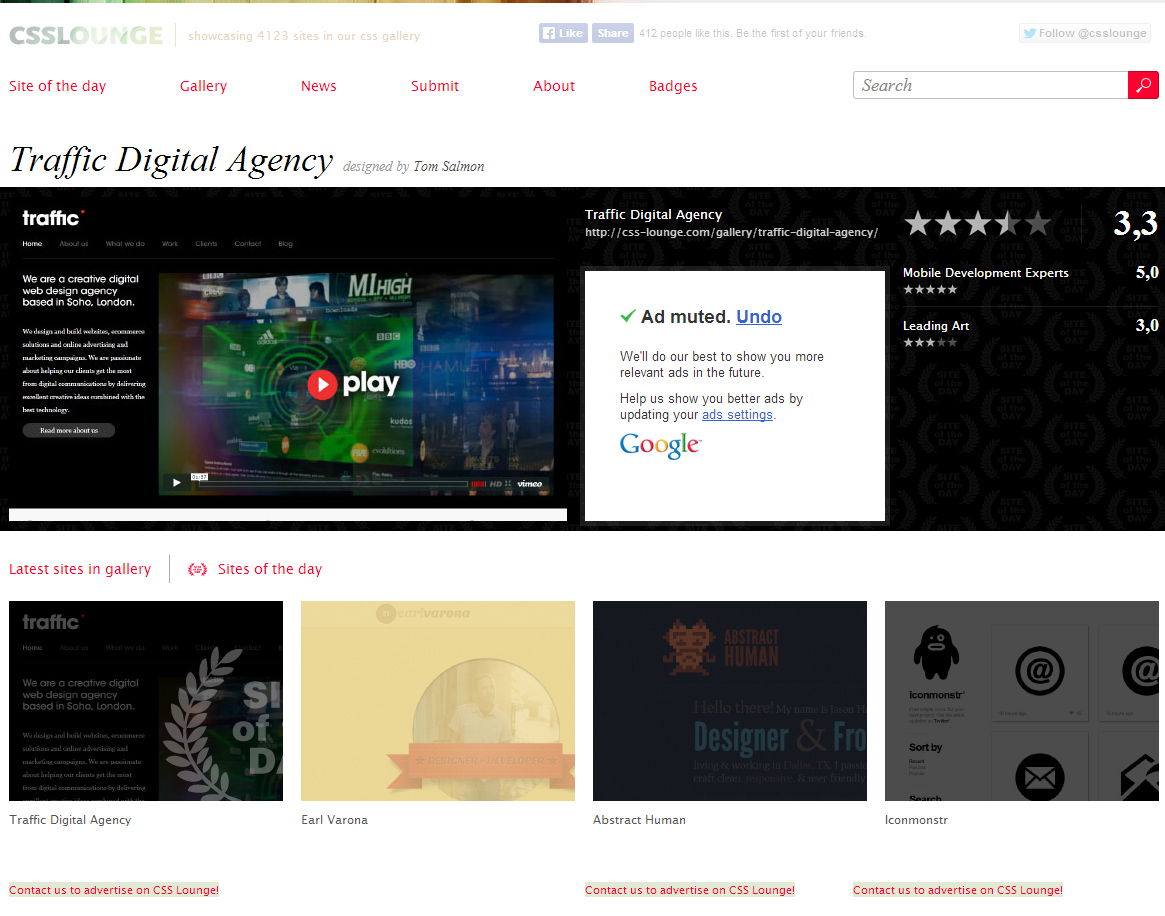Click the green checkmark next to Ad muted
This screenshot has width=1165, height=916.
point(628,316)
